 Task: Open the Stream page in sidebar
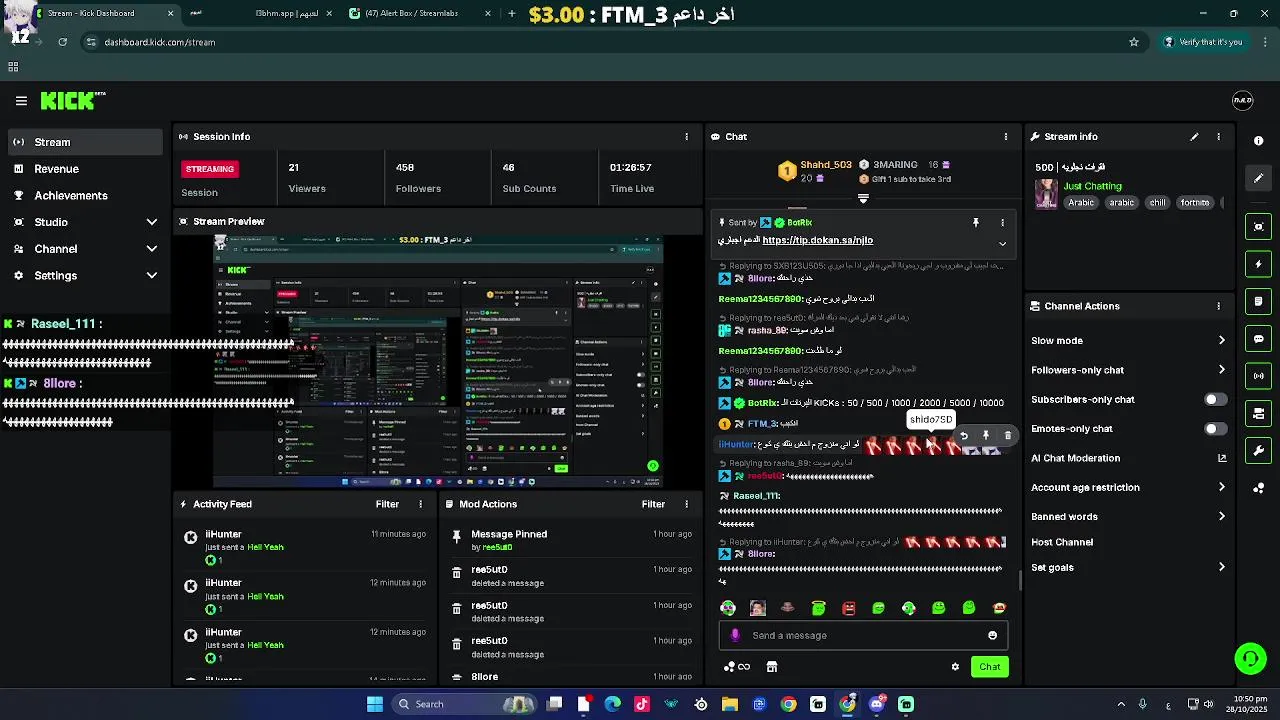[84, 142]
